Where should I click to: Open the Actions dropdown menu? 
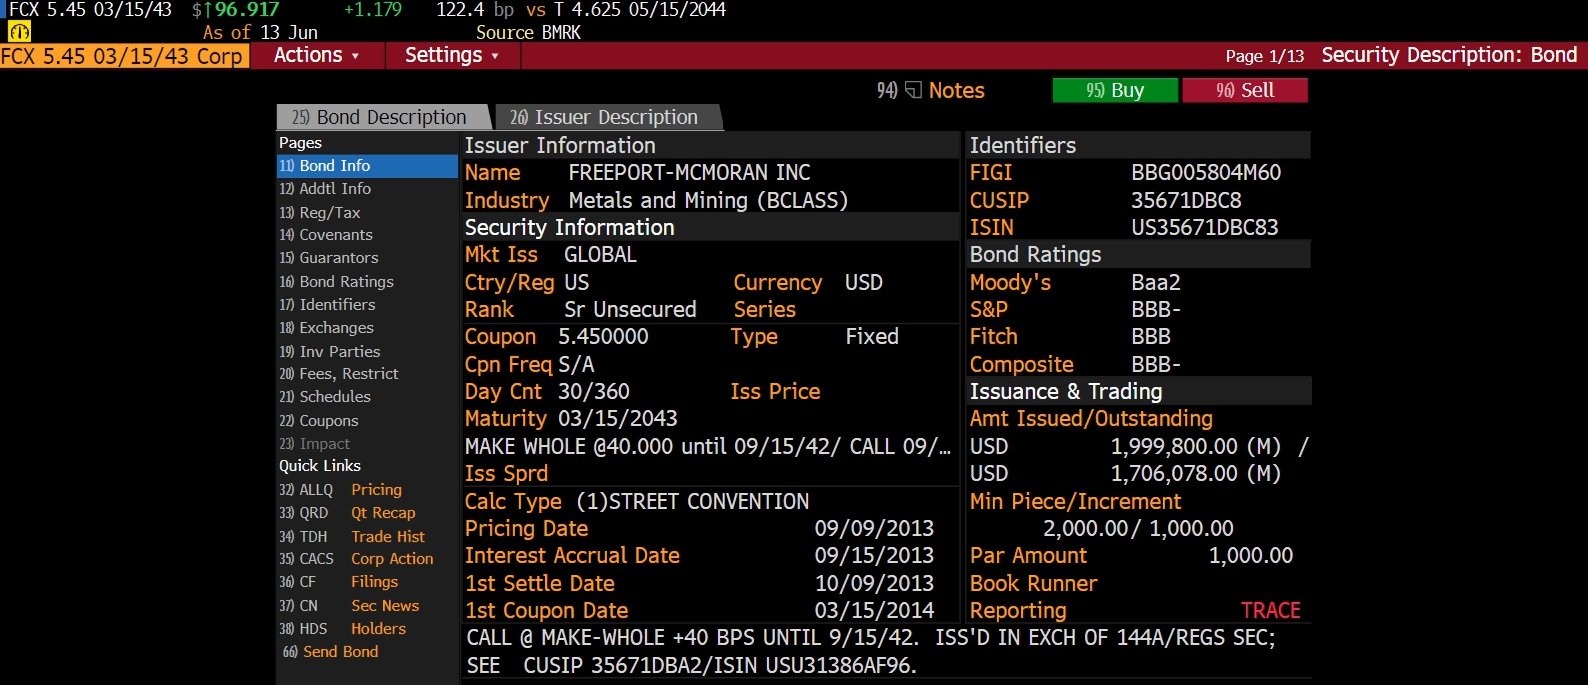pyautogui.click(x=316, y=56)
